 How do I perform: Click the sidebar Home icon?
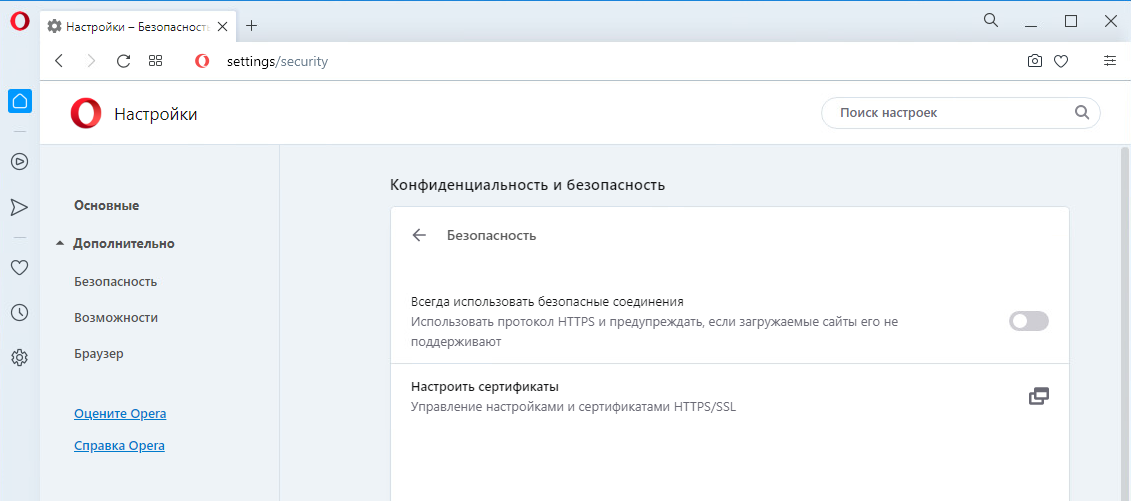click(x=19, y=101)
